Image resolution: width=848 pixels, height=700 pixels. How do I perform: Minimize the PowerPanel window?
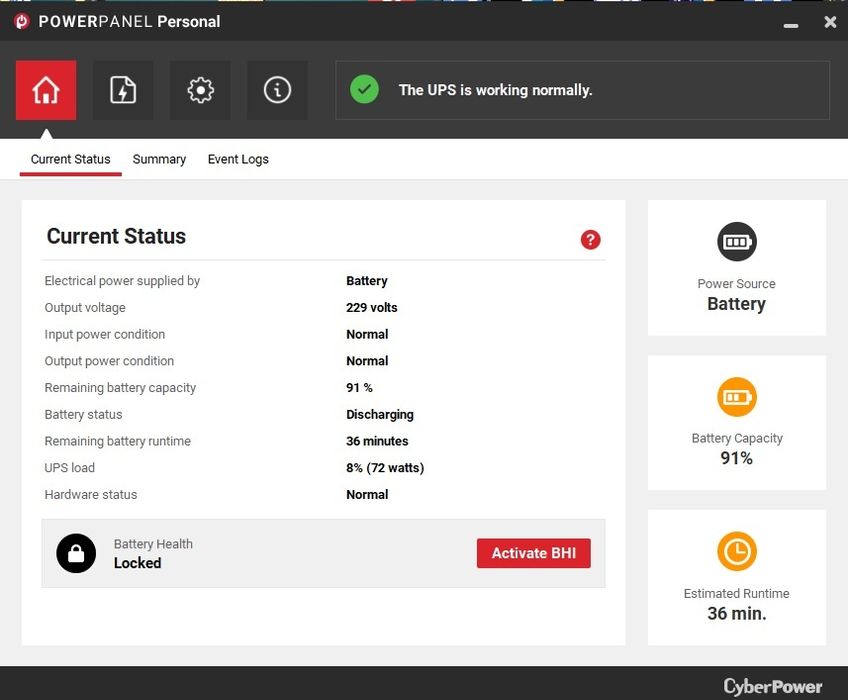[x=791, y=25]
